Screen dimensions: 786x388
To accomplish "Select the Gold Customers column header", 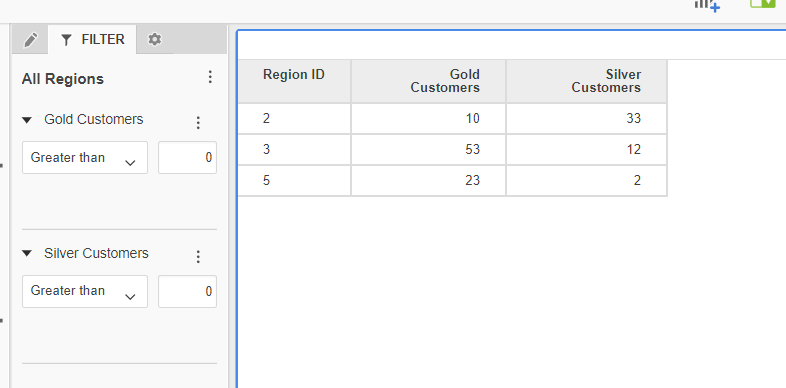I will click(429, 81).
